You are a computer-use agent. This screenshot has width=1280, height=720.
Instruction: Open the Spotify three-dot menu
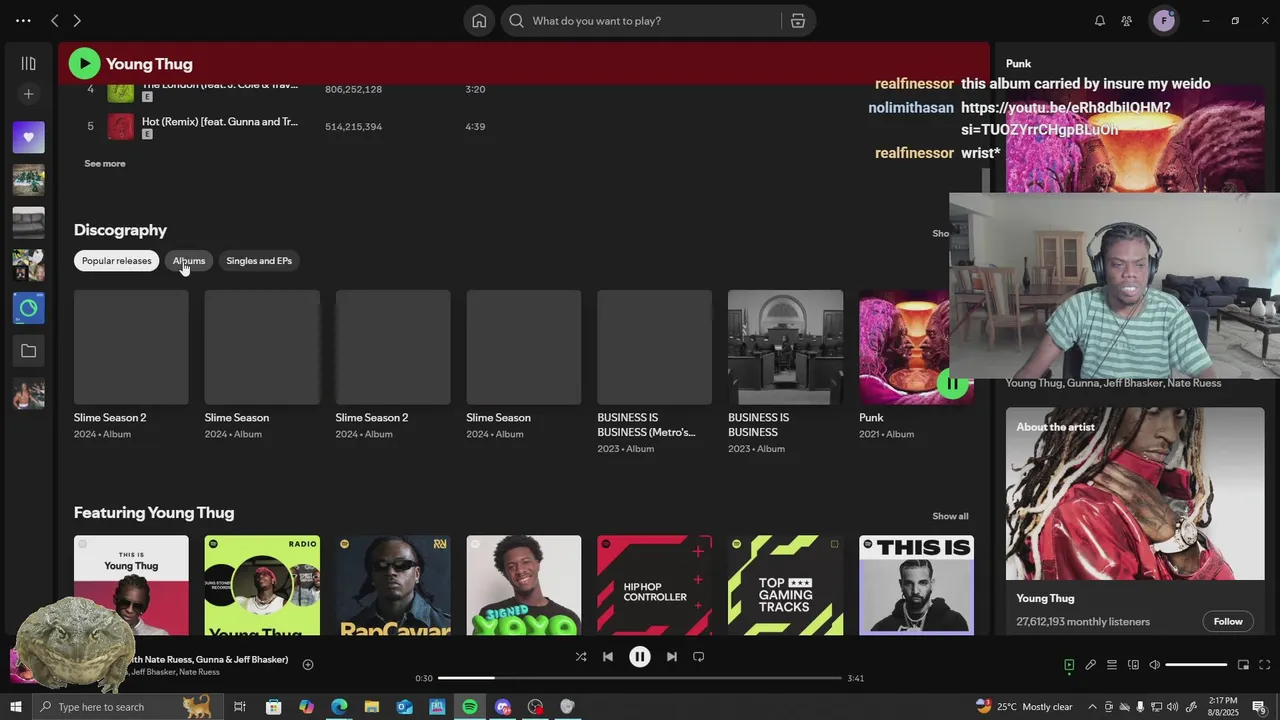pos(23,20)
